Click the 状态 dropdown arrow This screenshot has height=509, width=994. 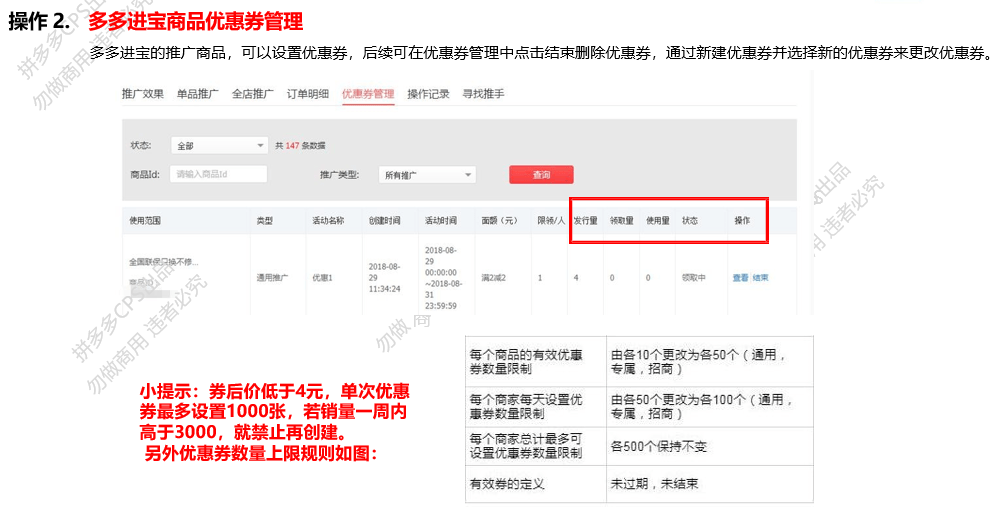261,146
